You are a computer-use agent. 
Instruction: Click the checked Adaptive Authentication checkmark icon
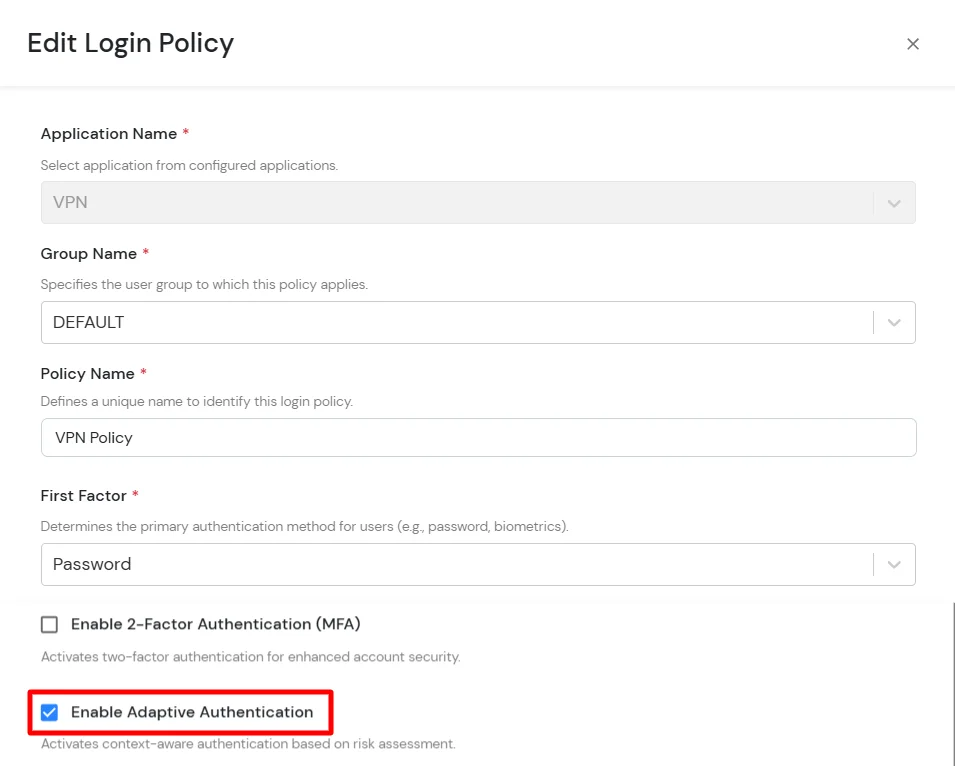[50, 712]
